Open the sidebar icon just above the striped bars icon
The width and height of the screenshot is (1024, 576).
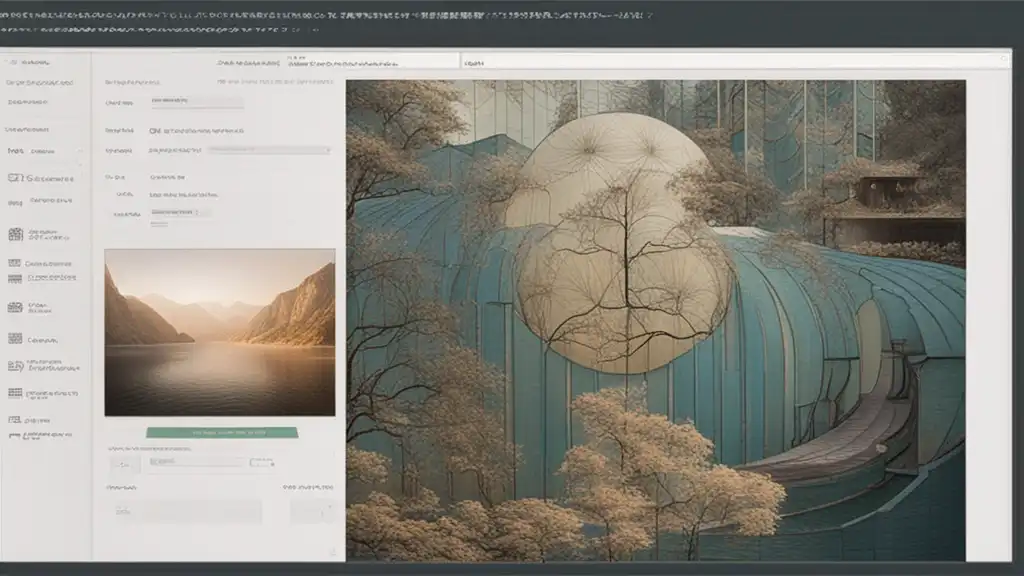15,263
